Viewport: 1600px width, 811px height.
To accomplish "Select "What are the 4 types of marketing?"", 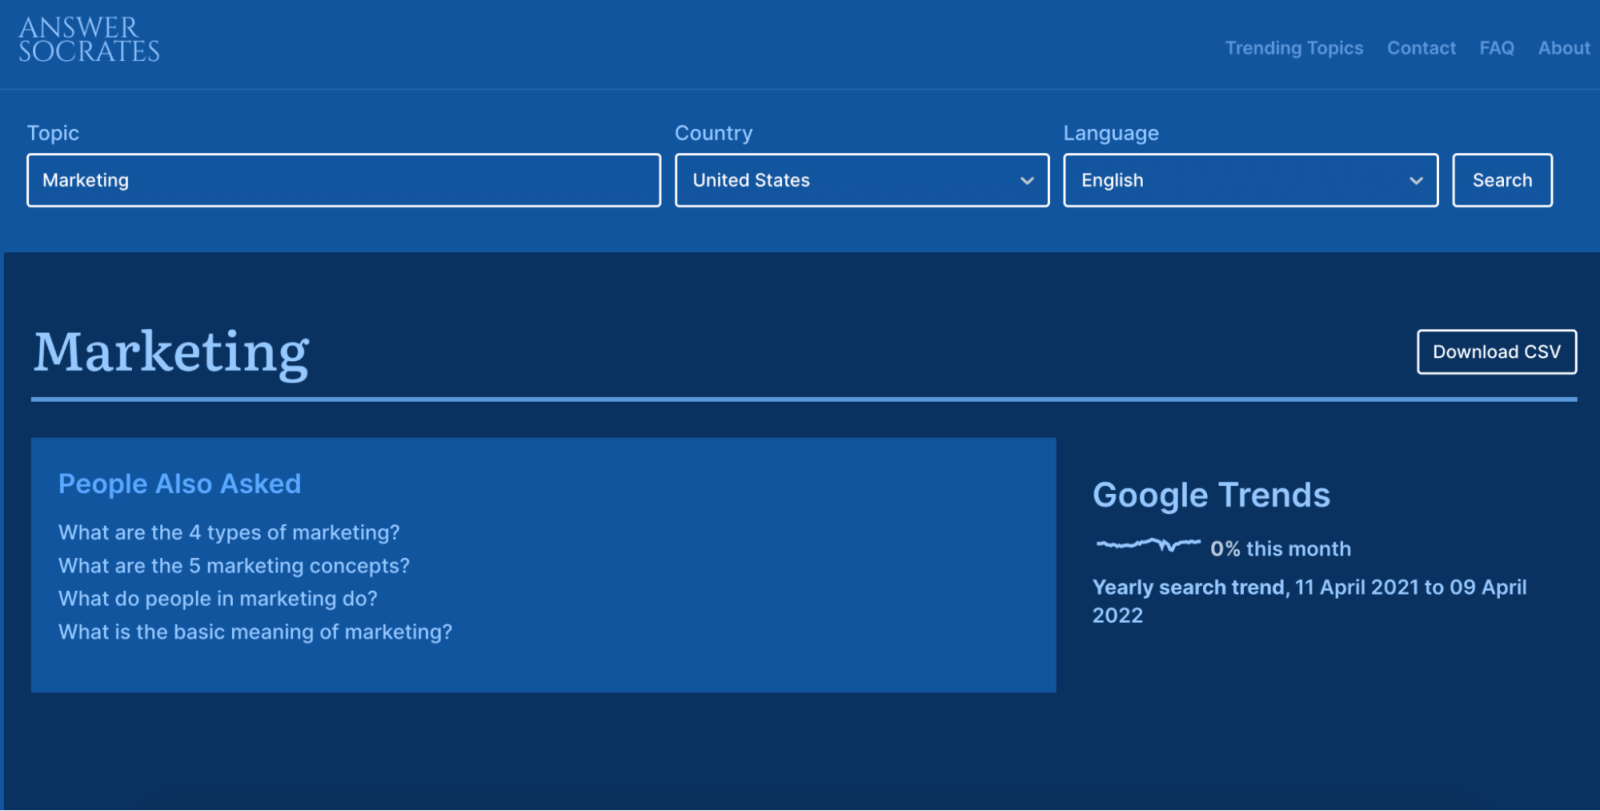I will (x=229, y=533).
